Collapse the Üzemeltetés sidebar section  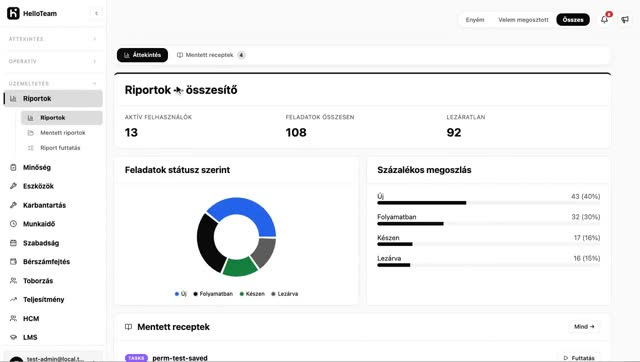click(53, 83)
